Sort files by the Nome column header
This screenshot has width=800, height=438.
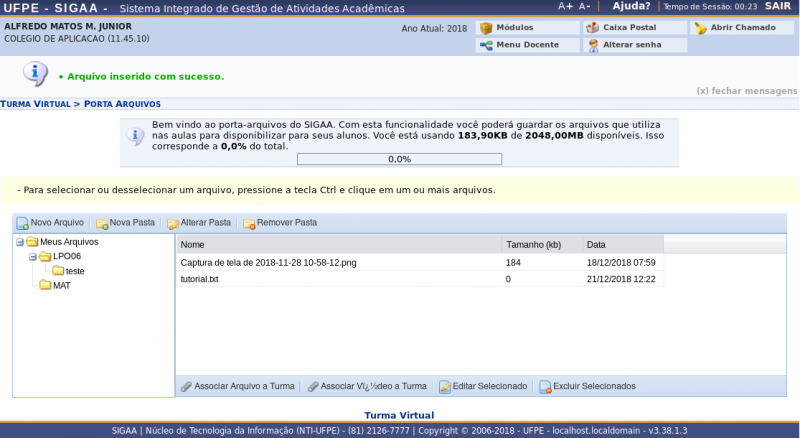point(193,244)
